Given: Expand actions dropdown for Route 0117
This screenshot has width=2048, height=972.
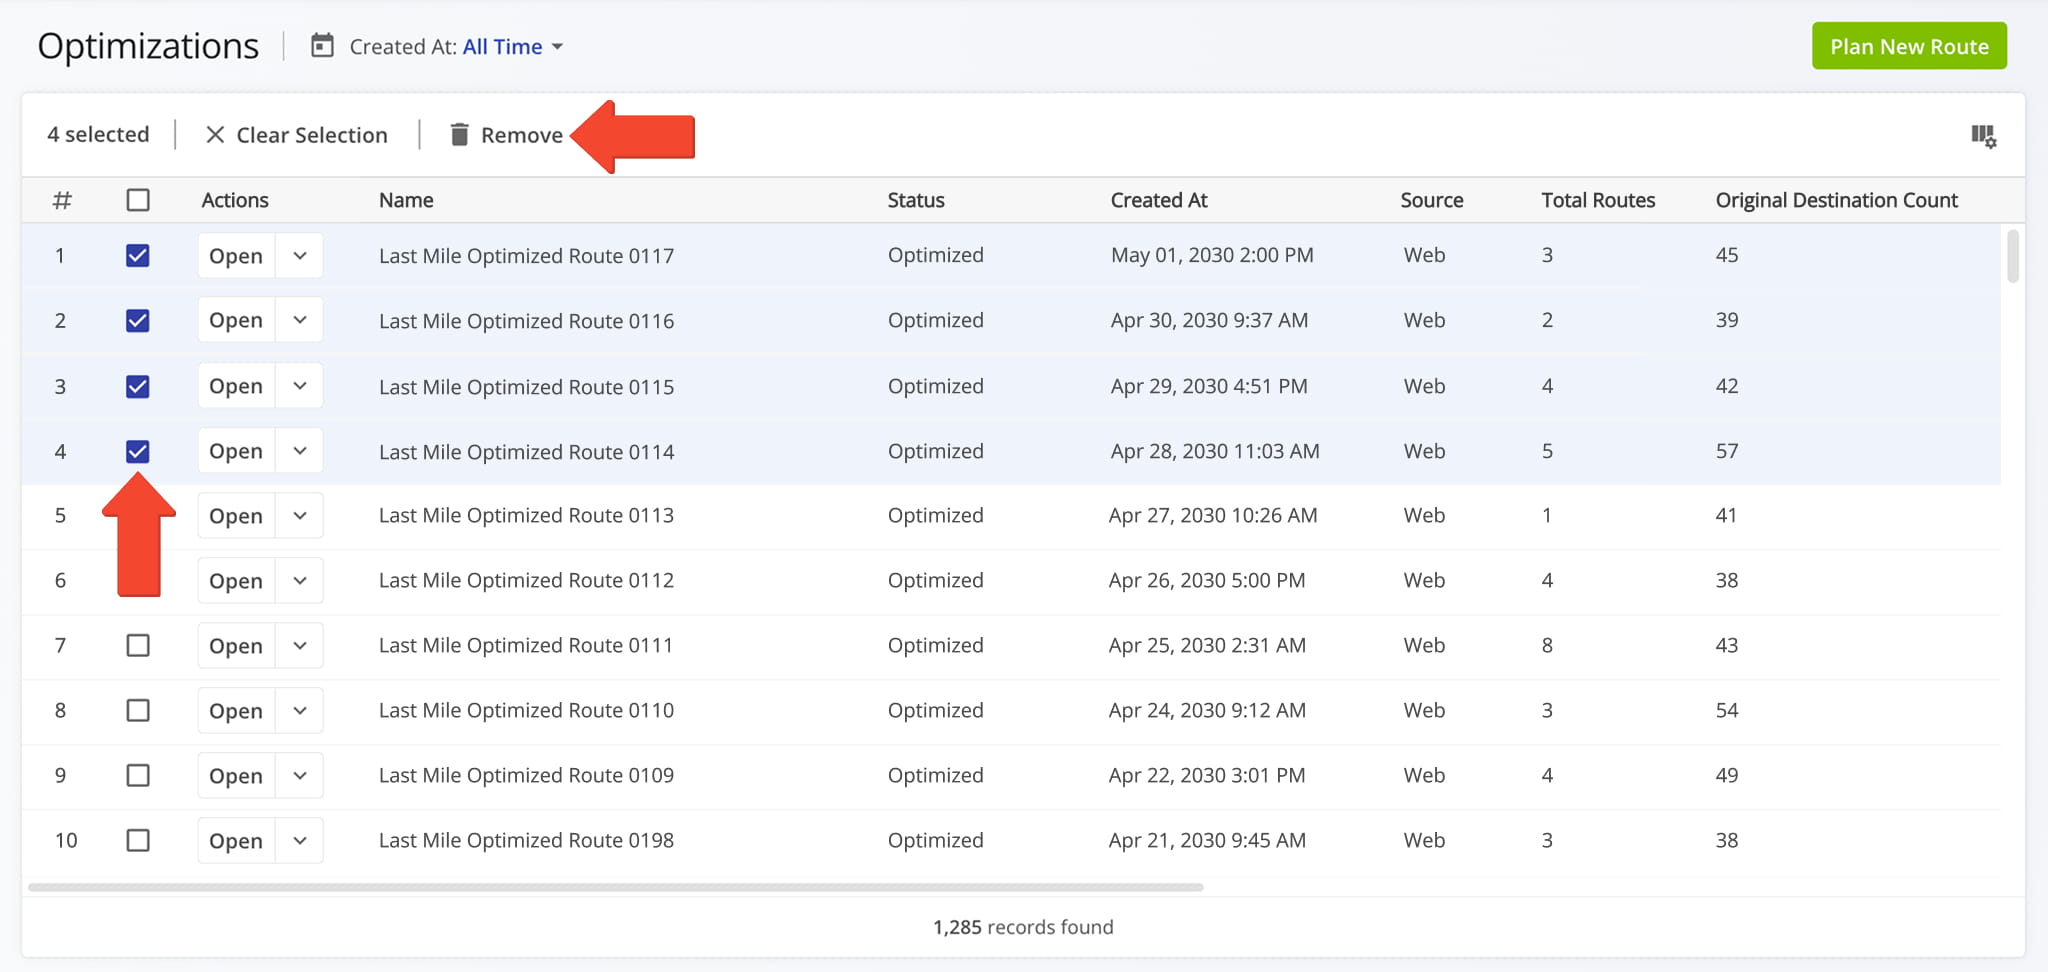Looking at the screenshot, I should (x=299, y=256).
